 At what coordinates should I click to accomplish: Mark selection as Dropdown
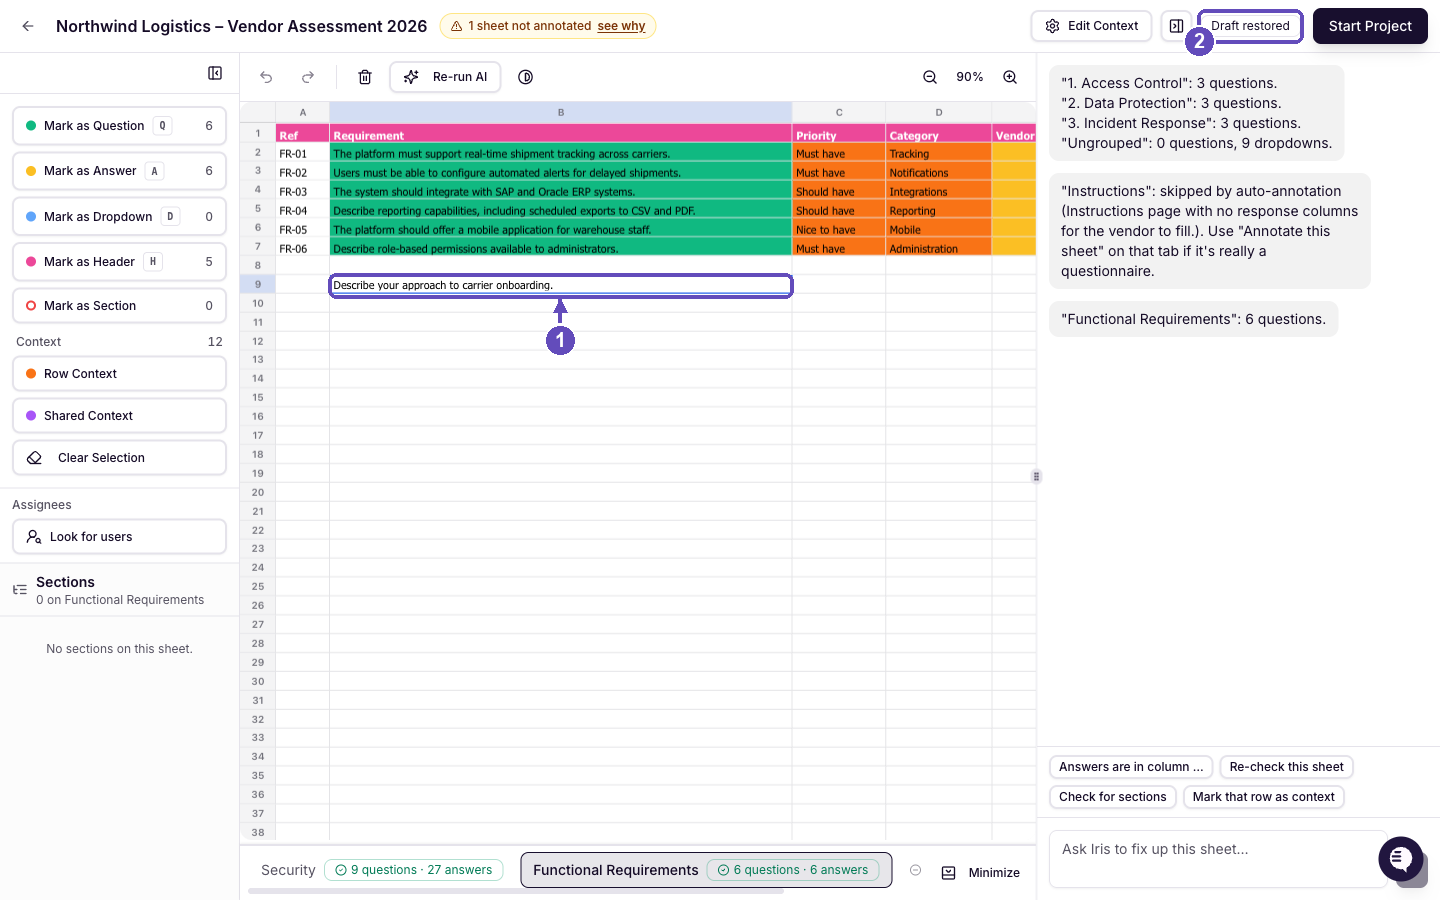[x=119, y=217]
